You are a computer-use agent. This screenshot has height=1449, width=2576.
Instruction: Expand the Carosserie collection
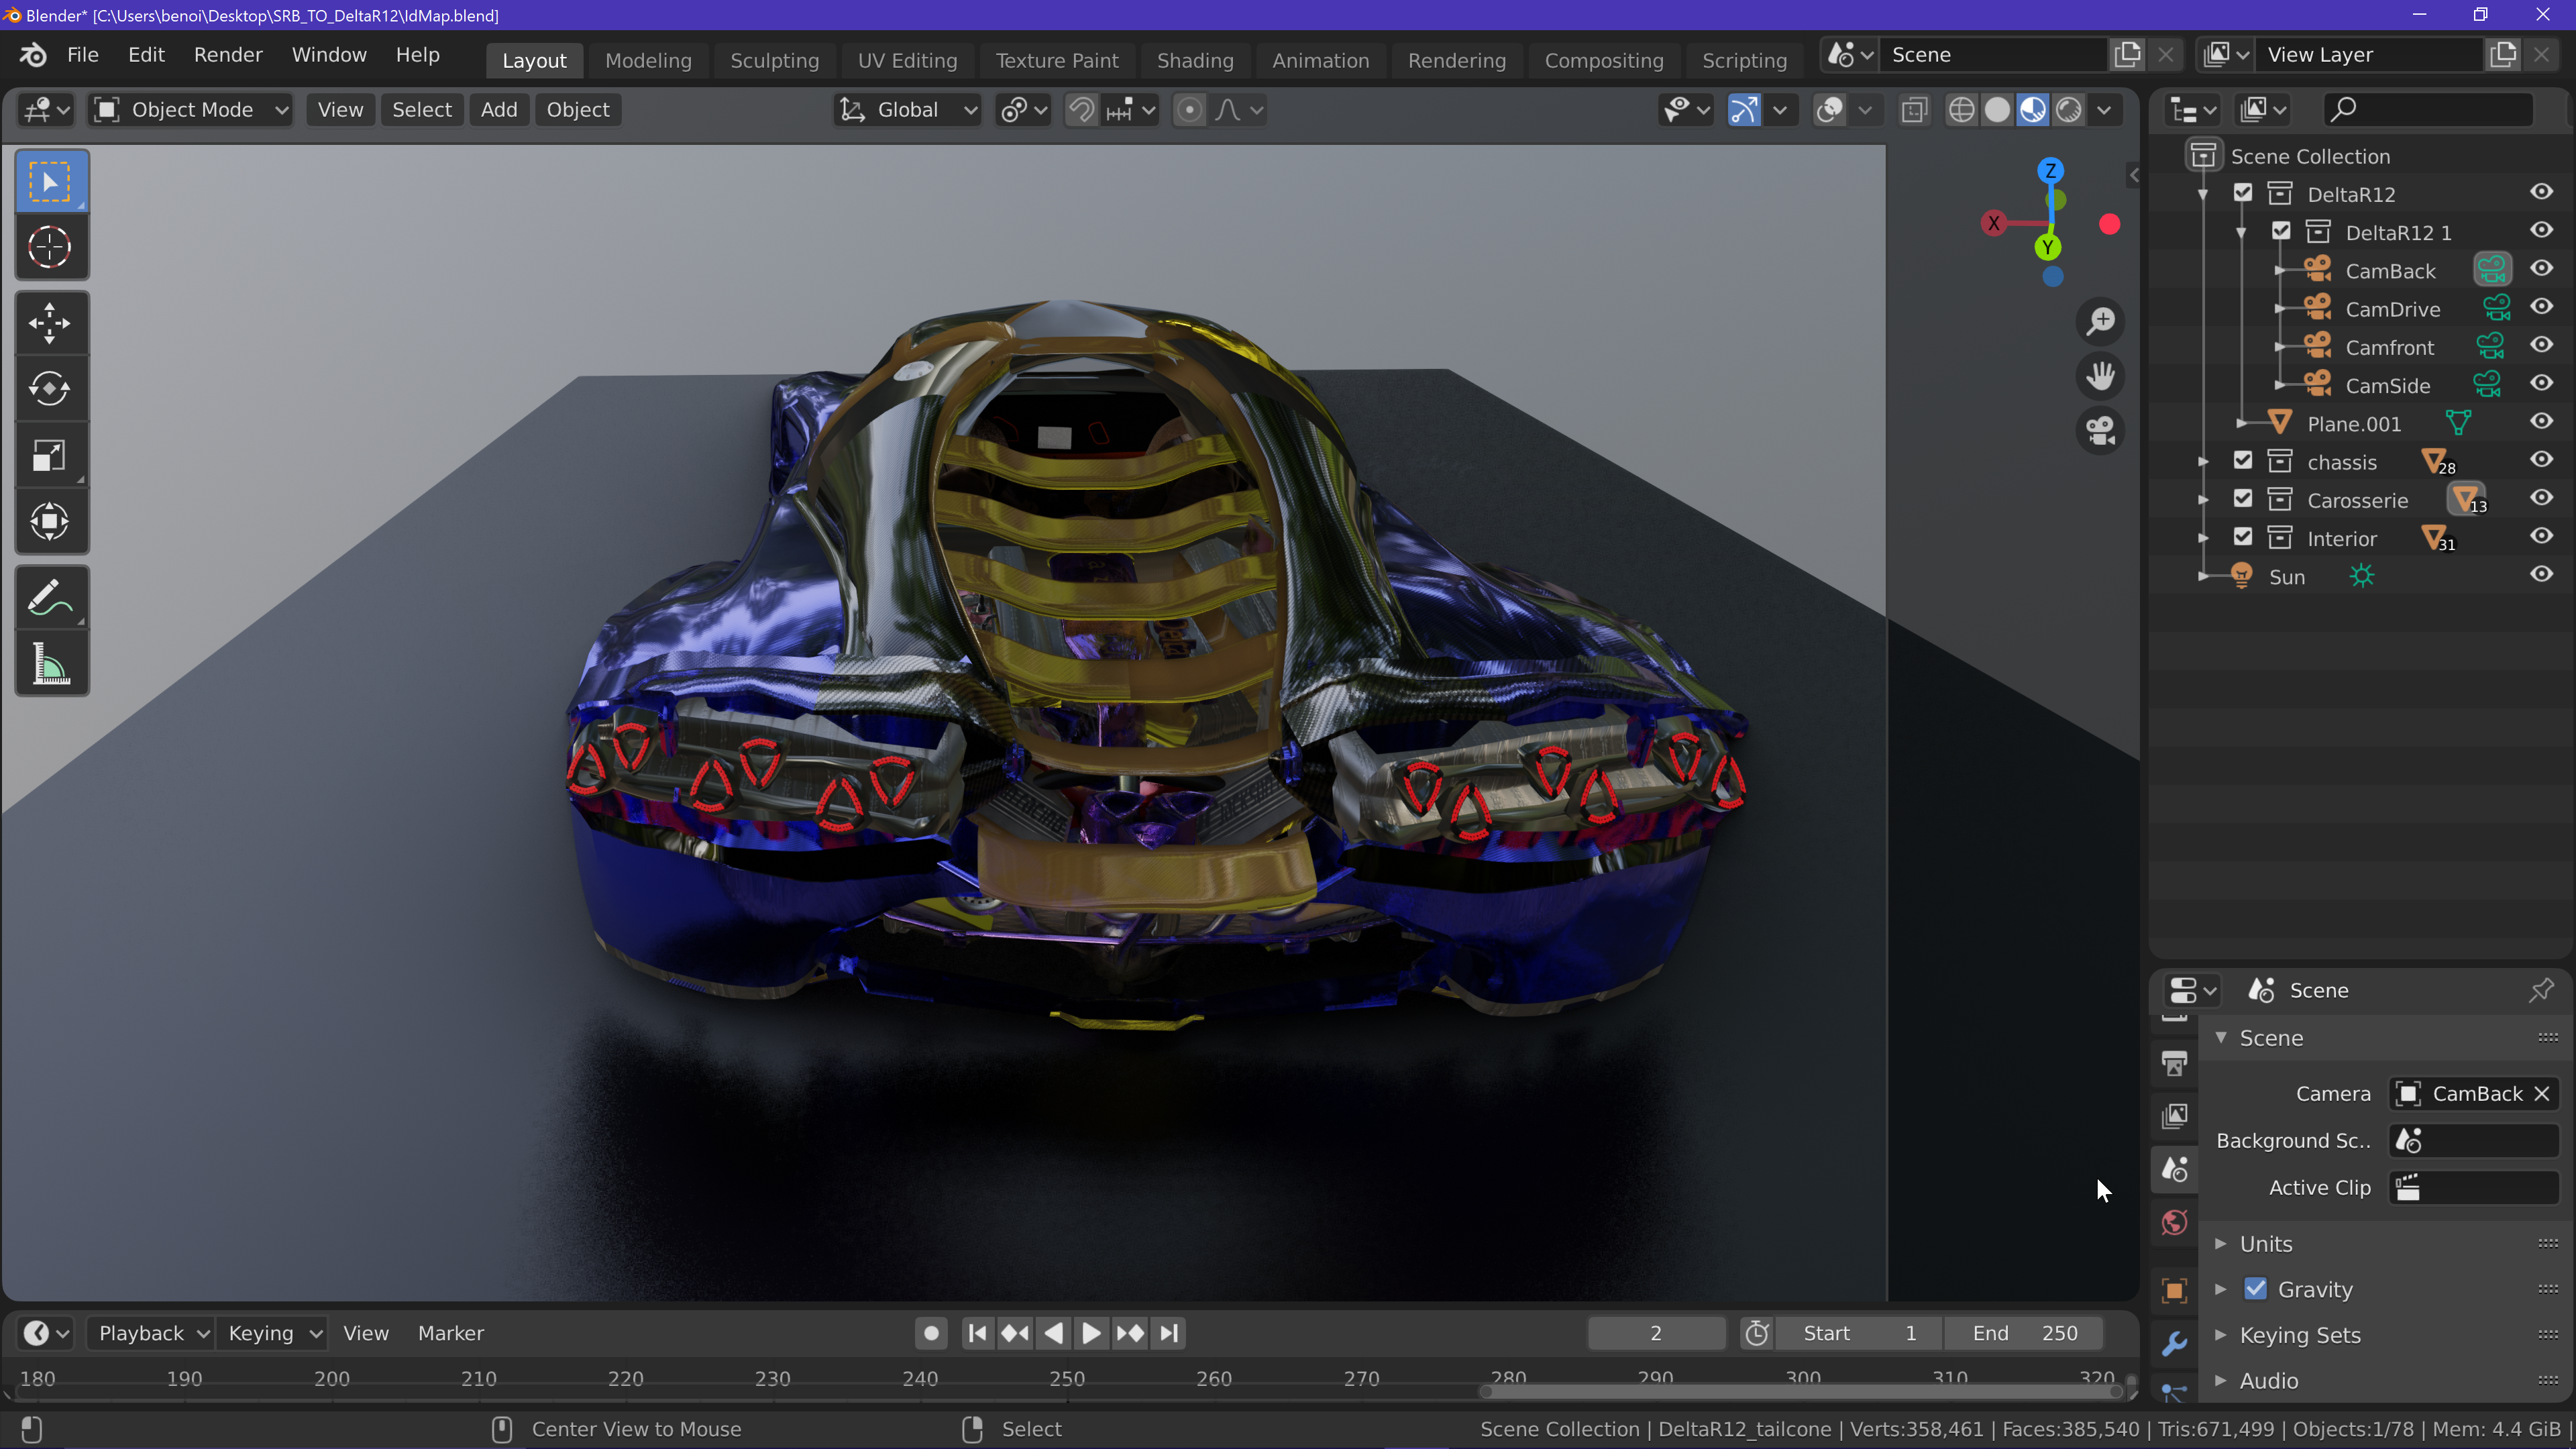(x=2203, y=500)
